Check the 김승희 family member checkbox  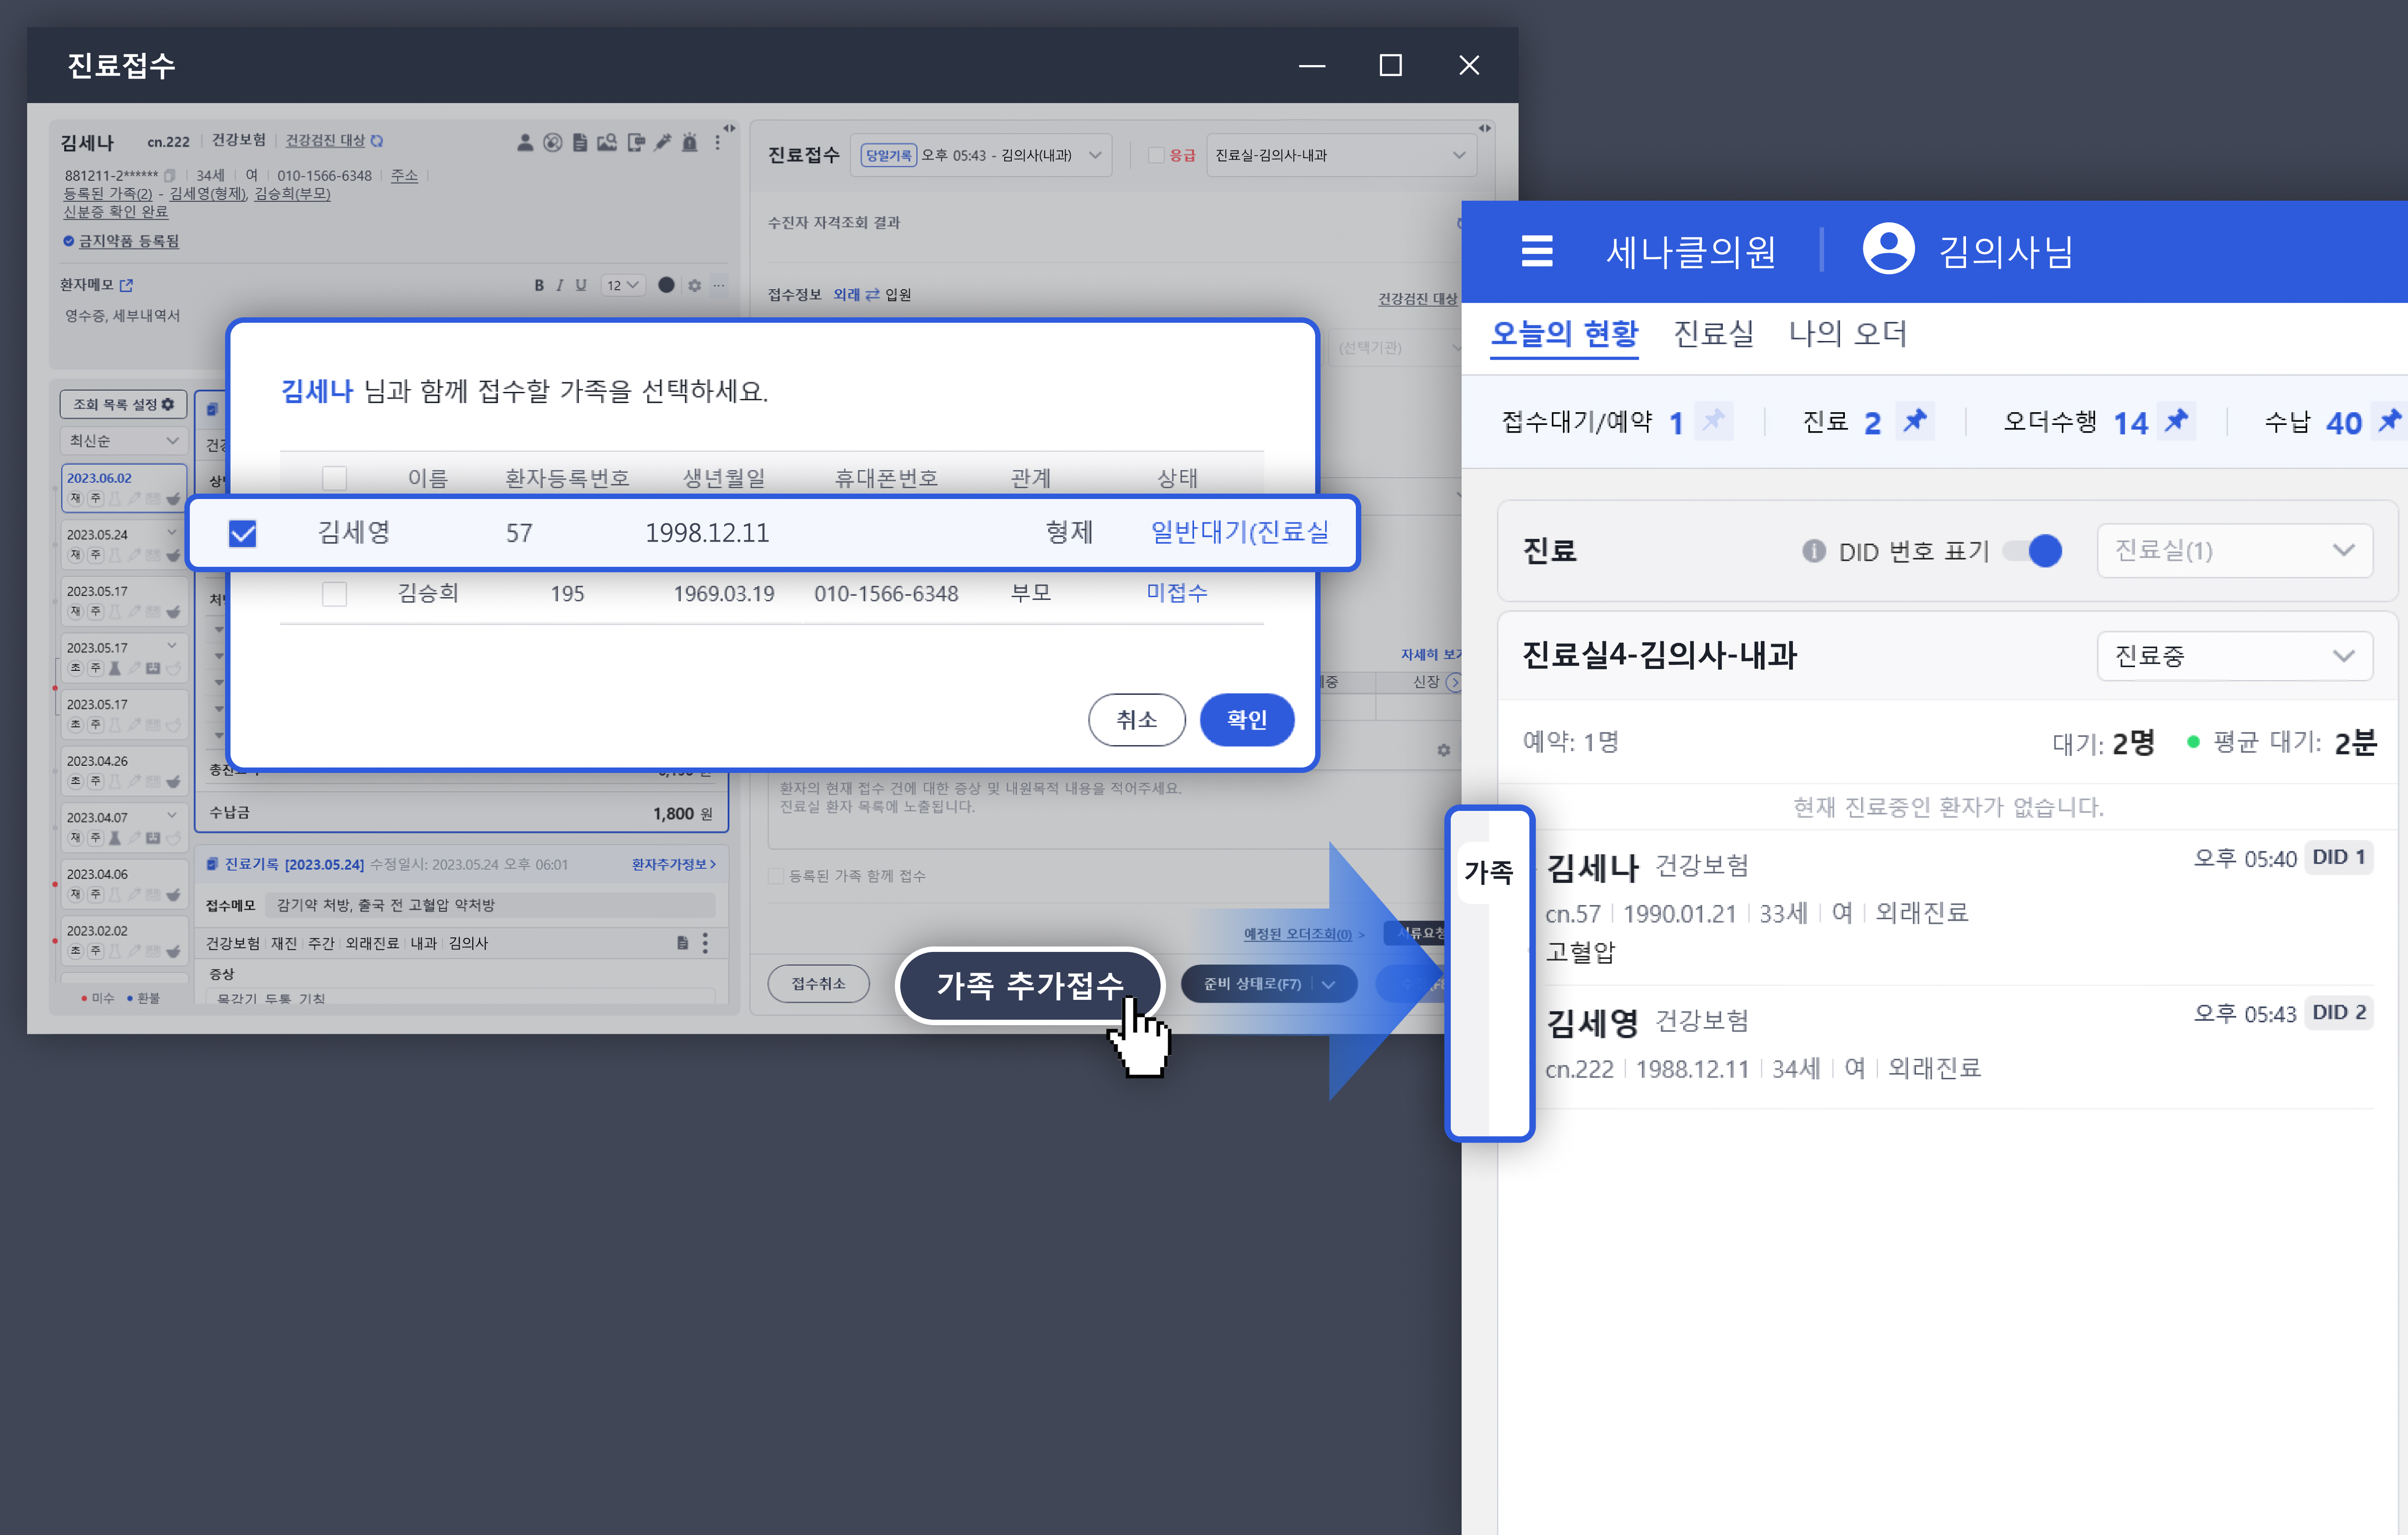334,594
